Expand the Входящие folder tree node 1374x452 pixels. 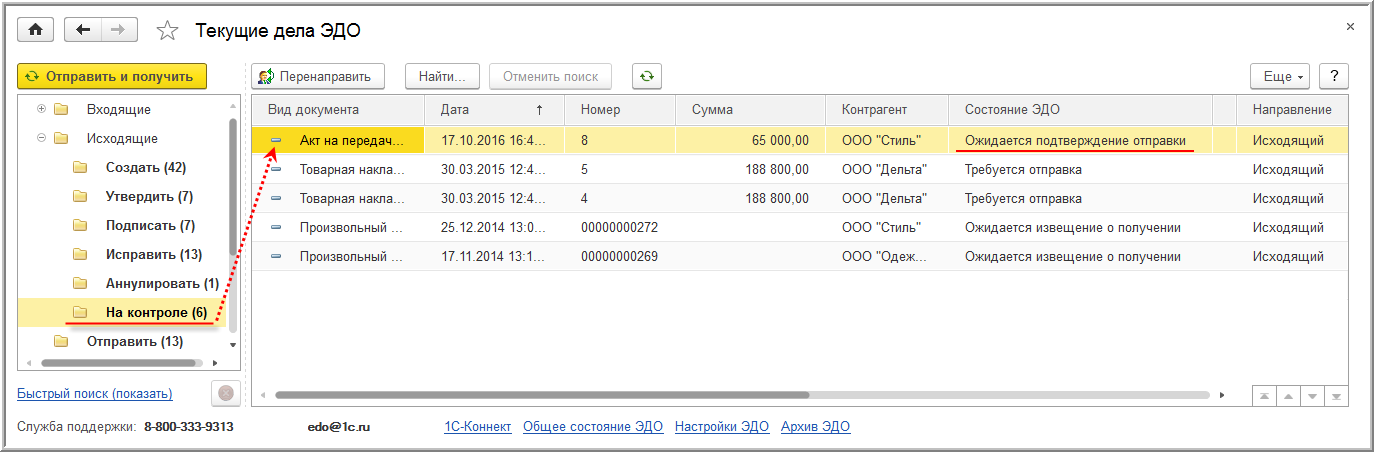coord(41,109)
